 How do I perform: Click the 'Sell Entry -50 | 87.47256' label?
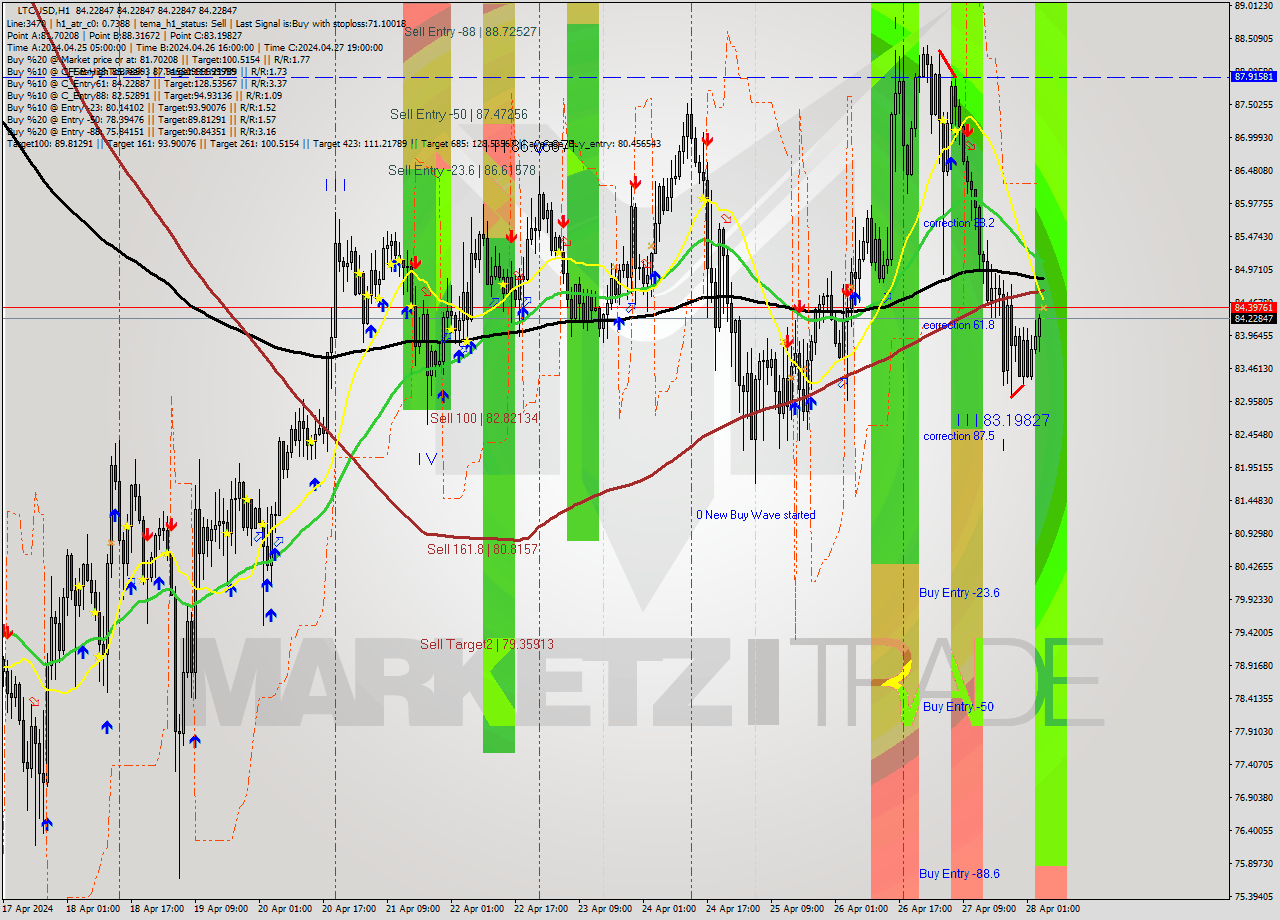[x=459, y=115]
